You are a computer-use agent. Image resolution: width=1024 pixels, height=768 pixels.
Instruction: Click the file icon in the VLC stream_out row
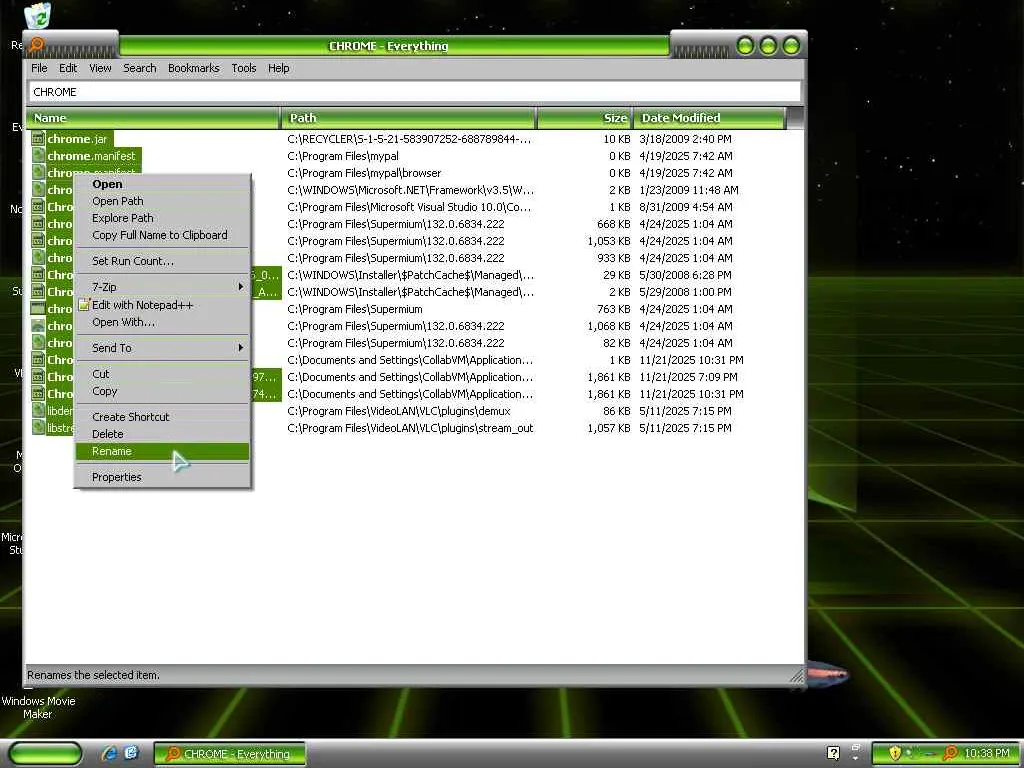[x=39, y=427]
